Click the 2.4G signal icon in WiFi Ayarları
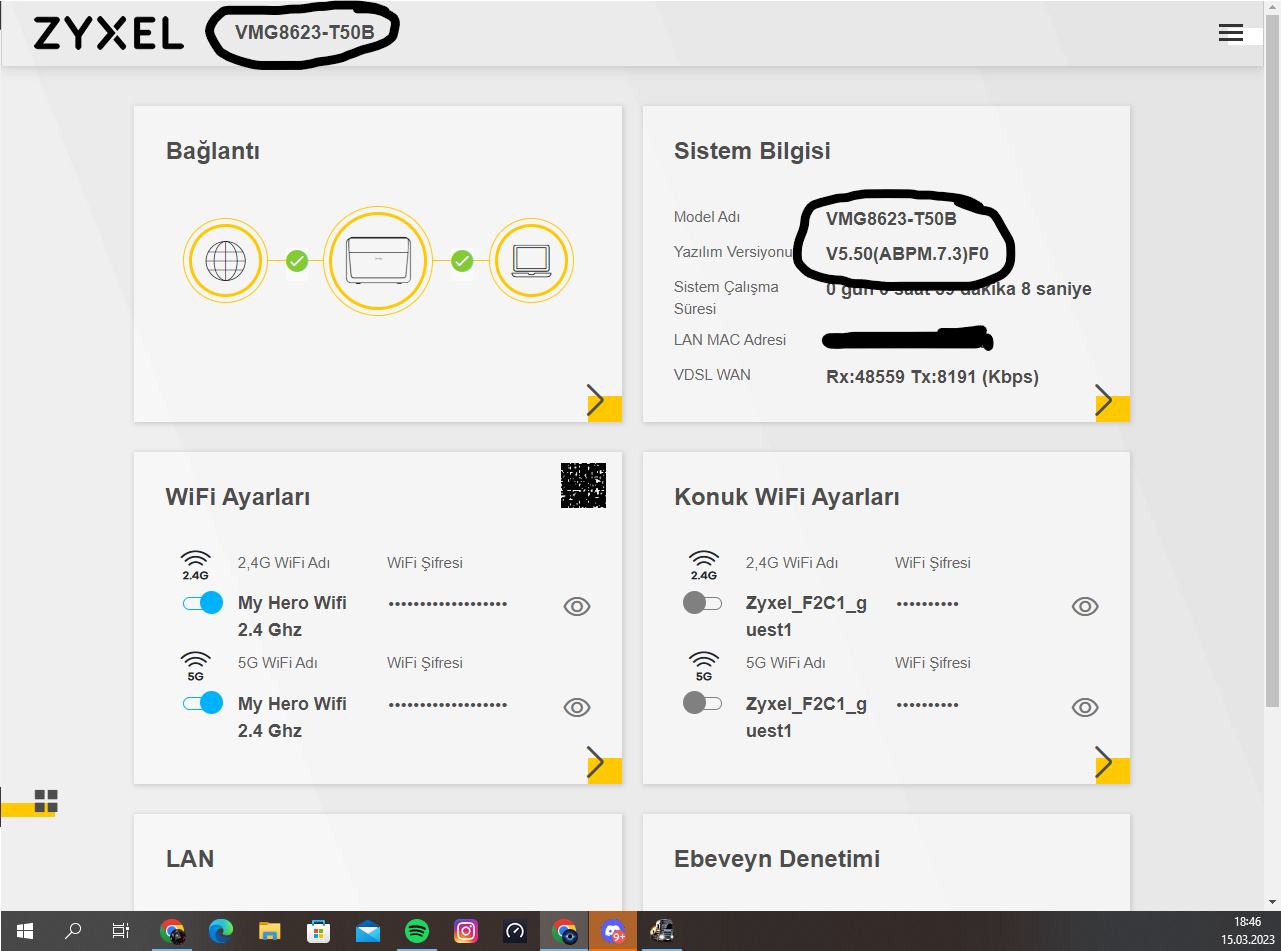 (195, 565)
